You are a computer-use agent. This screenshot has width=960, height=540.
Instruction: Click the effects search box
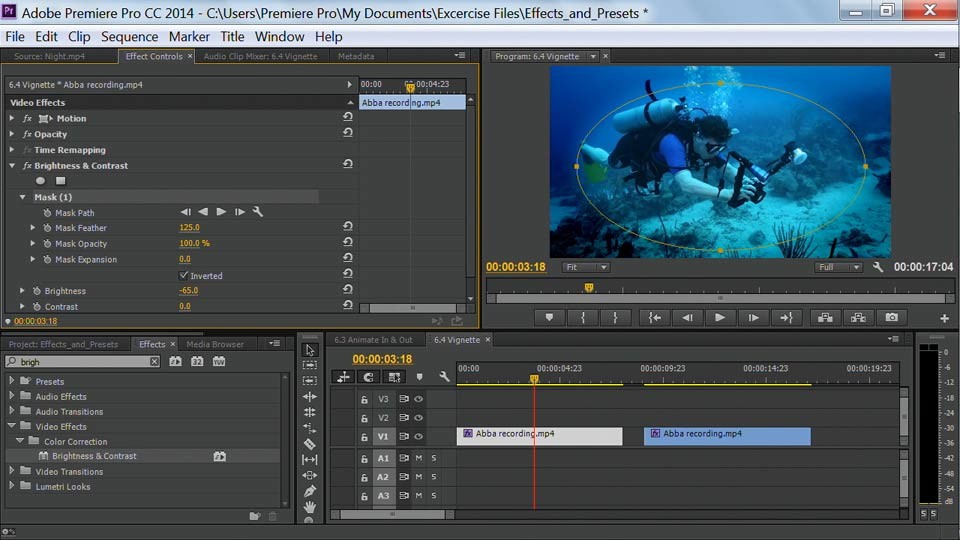pos(83,362)
